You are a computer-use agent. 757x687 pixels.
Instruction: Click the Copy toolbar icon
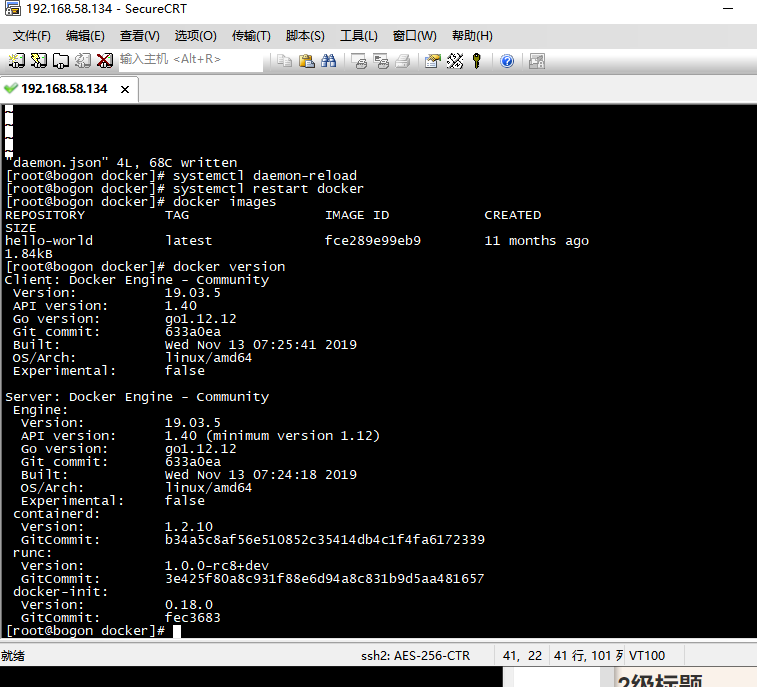click(x=284, y=61)
